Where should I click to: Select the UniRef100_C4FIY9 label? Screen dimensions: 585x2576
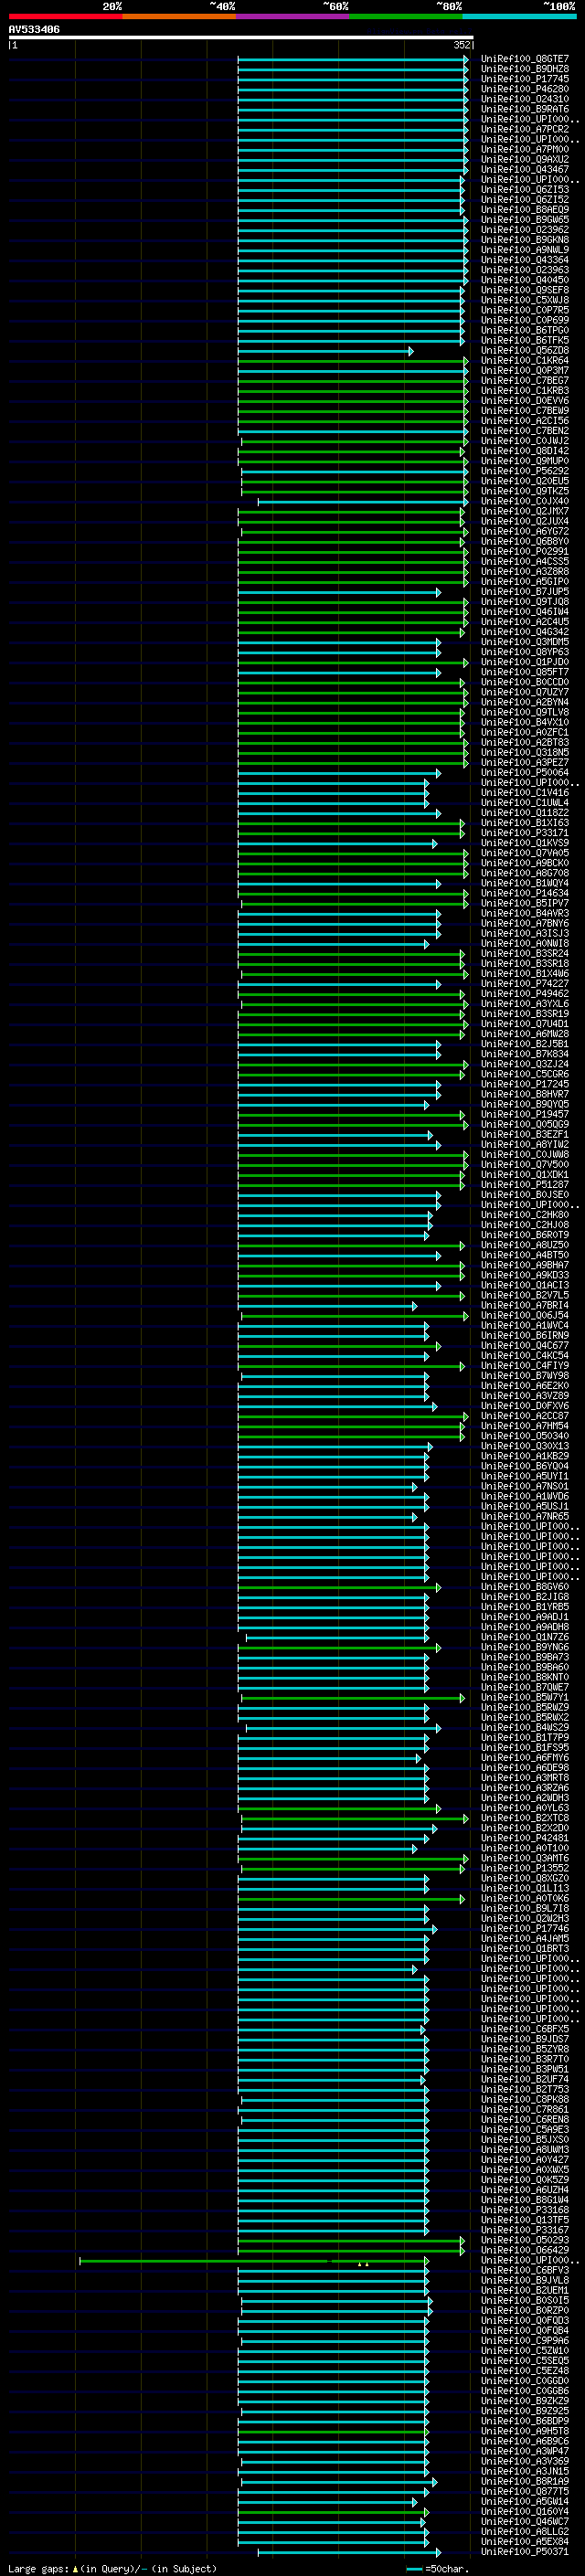525,1366
